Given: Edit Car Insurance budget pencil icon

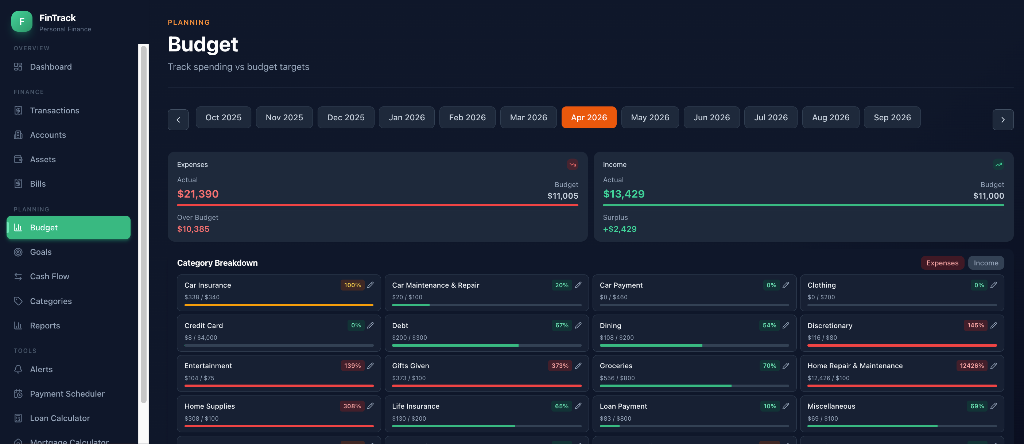Looking at the screenshot, I should pyautogui.click(x=370, y=285).
